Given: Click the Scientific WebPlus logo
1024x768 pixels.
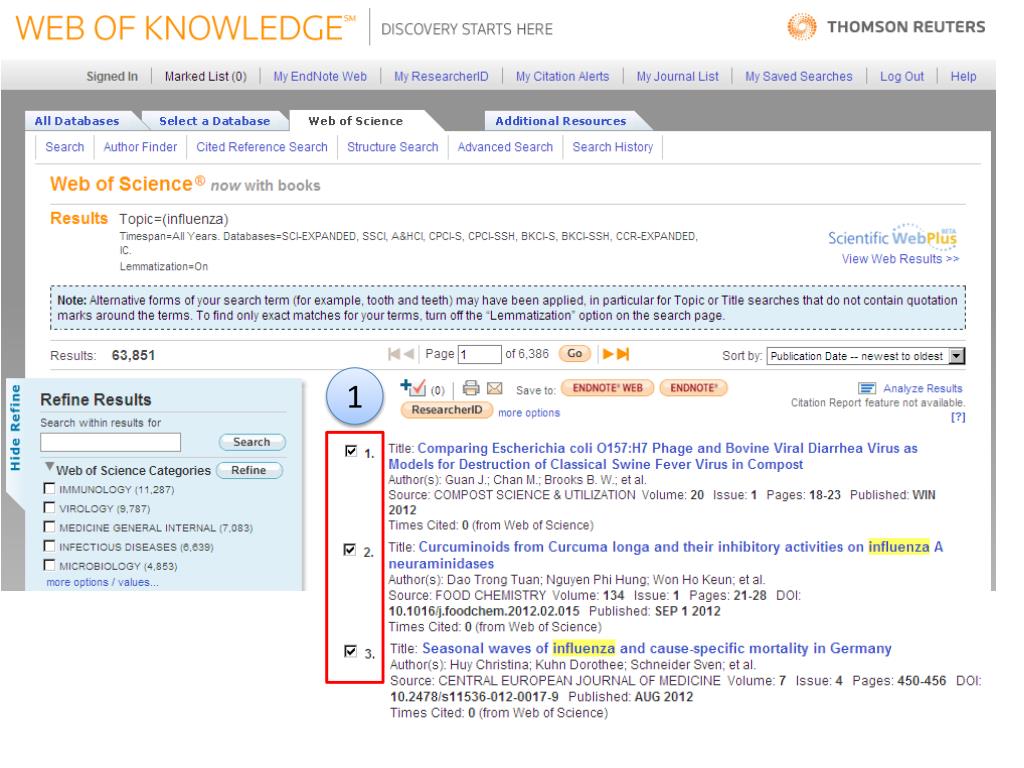Looking at the screenshot, I should (893, 236).
